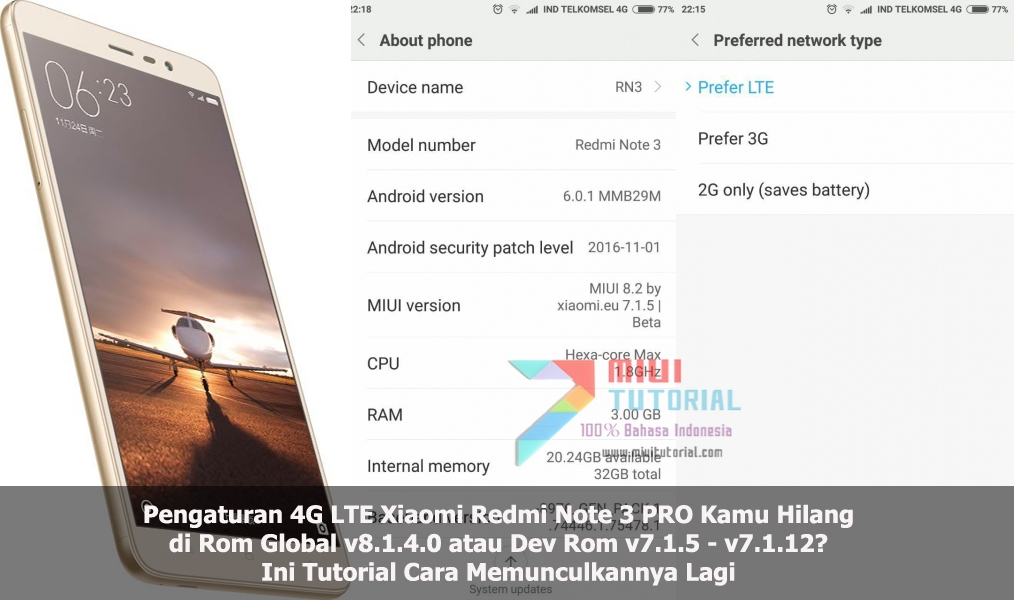Tap signal bars icon in About phone status bar
Image resolution: width=1014 pixels, height=600 pixels.
[x=532, y=9]
